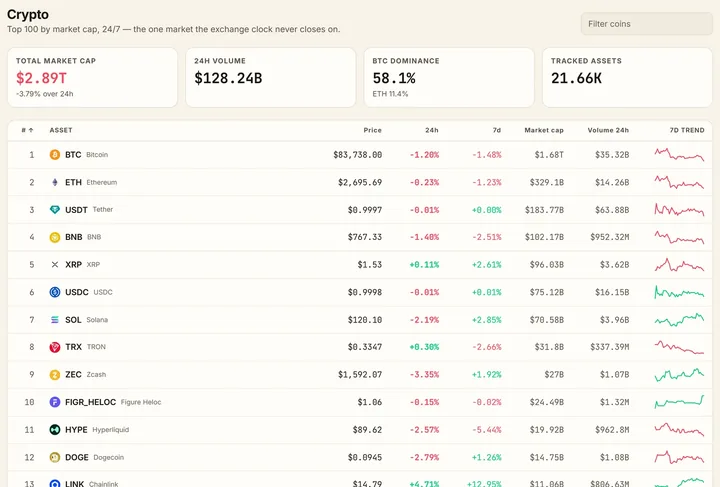Click the $952.32M BNB volume

(610, 237)
